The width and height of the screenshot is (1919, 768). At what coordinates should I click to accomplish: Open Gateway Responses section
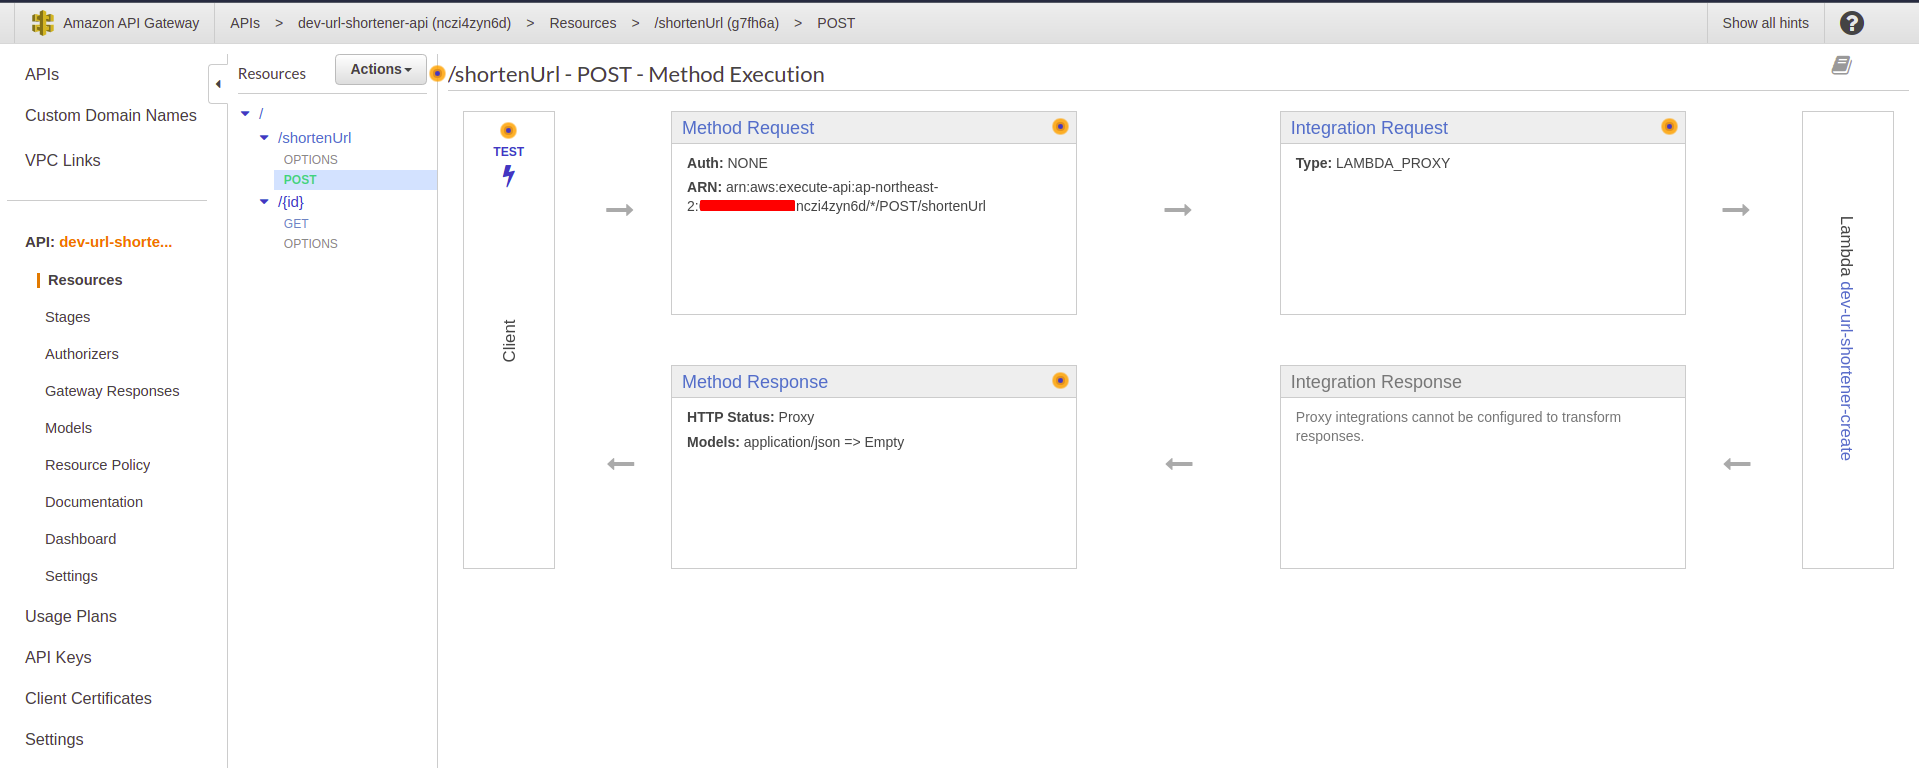[x=112, y=391]
